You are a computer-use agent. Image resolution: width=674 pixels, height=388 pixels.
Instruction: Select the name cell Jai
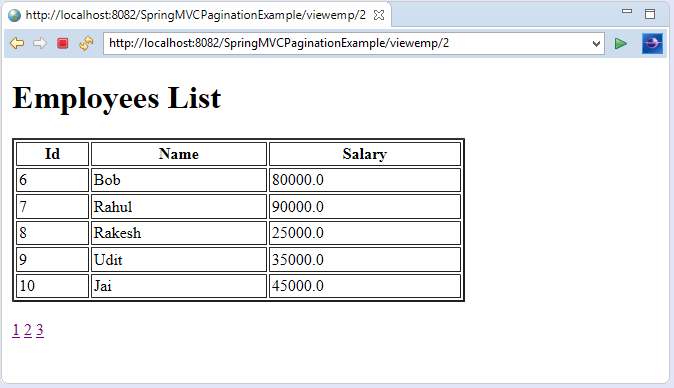pos(179,286)
